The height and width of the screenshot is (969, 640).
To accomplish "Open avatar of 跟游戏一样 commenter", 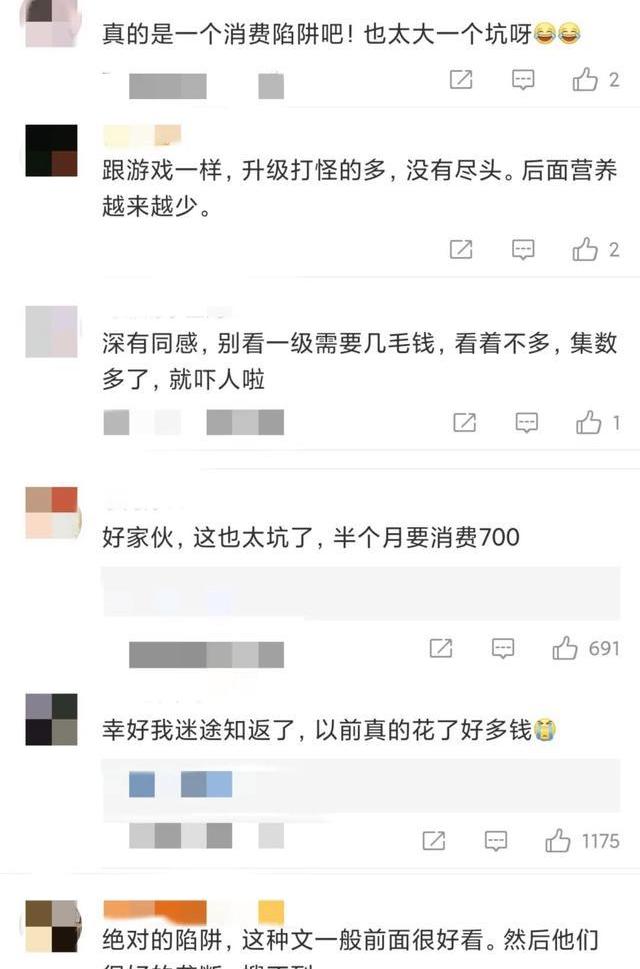I will tap(51, 151).
